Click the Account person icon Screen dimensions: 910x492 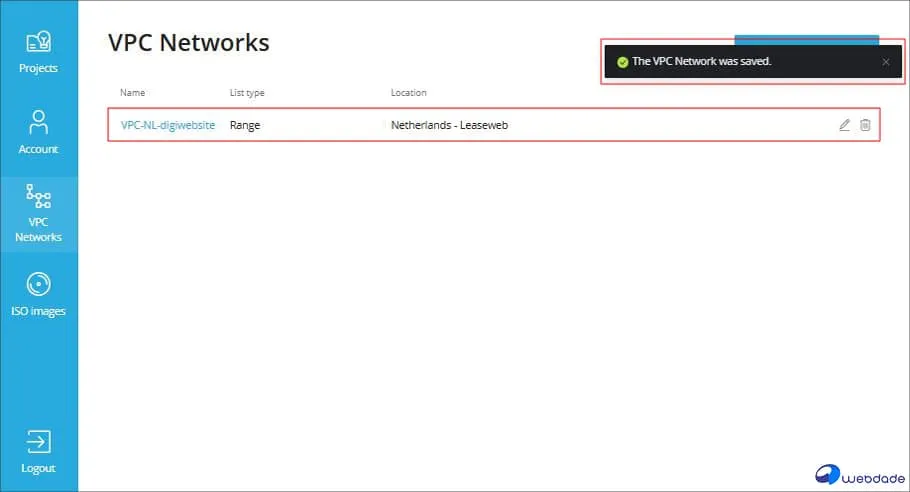[x=38, y=122]
